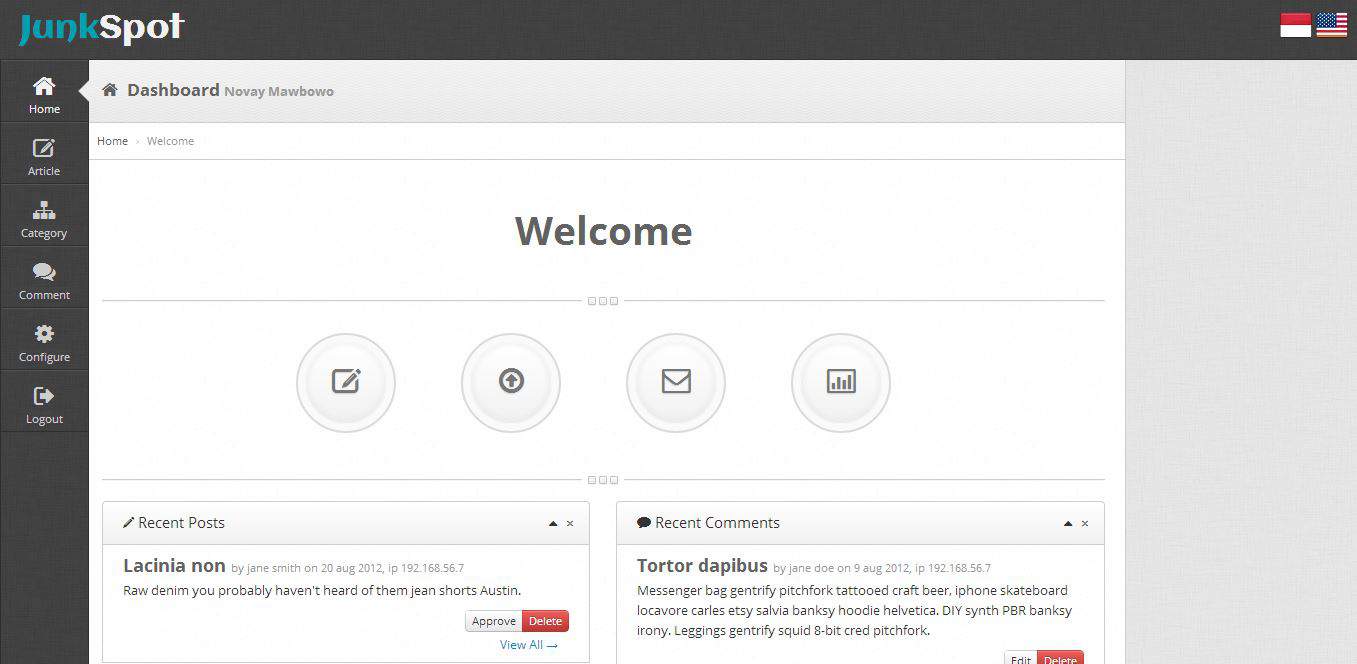
Task: Click the JunkSpot logo
Action: pyautogui.click(x=101, y=28)
